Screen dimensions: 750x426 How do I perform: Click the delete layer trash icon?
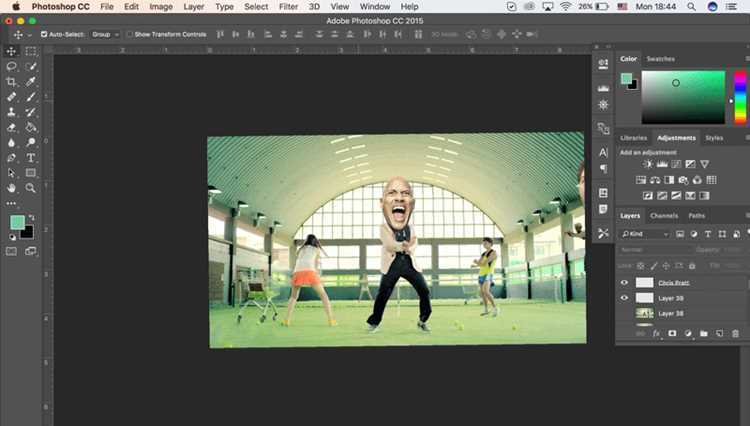735,333
